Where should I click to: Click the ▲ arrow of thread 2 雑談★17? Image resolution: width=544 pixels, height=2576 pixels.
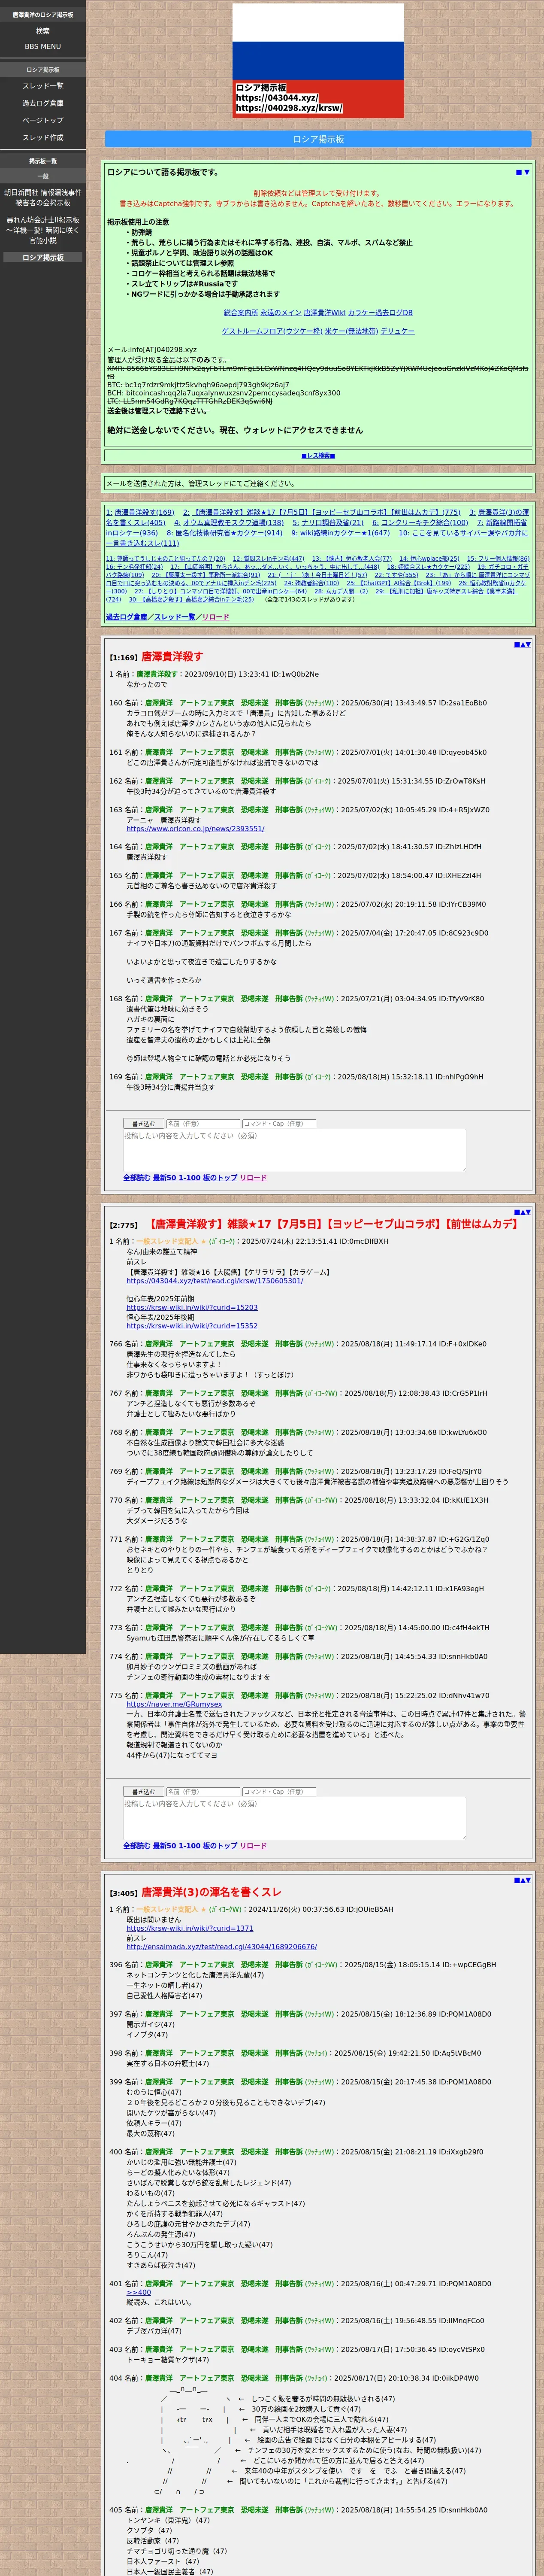522,1212
